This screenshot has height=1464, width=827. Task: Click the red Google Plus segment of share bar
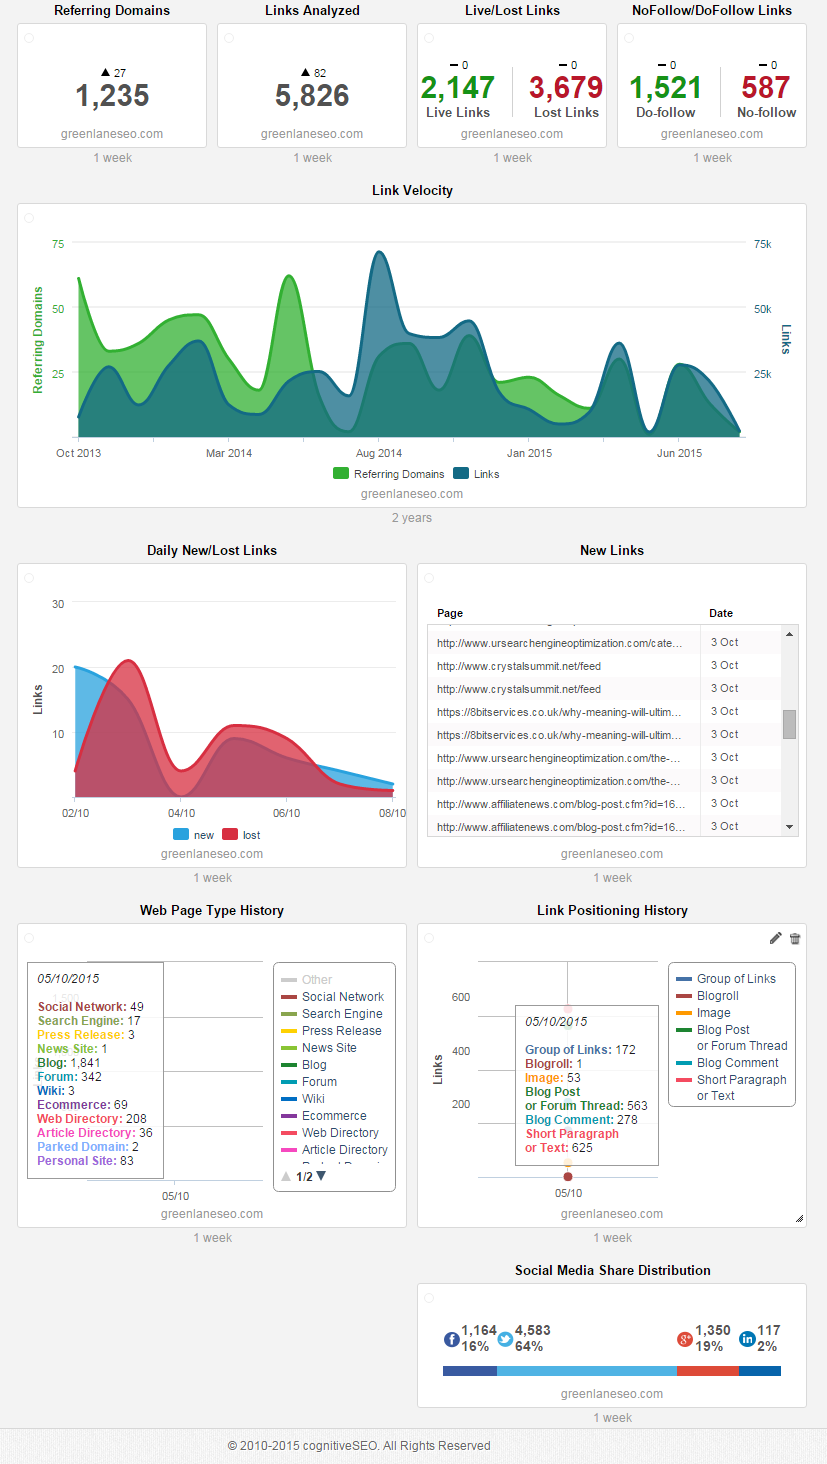click(x=707, y=1371)
